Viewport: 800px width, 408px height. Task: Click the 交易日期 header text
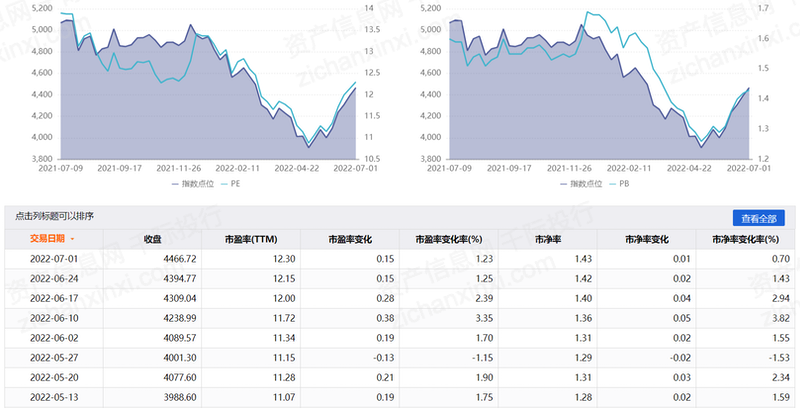point(47,240)
